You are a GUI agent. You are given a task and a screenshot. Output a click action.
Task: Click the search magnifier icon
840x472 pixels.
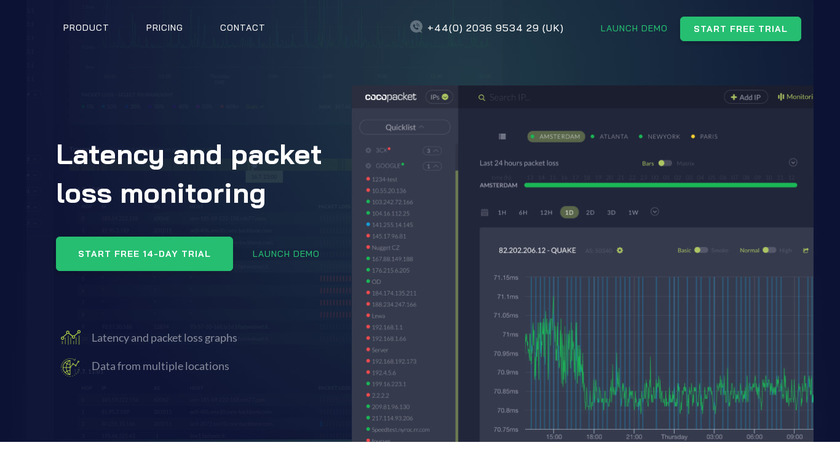(482, 98)
